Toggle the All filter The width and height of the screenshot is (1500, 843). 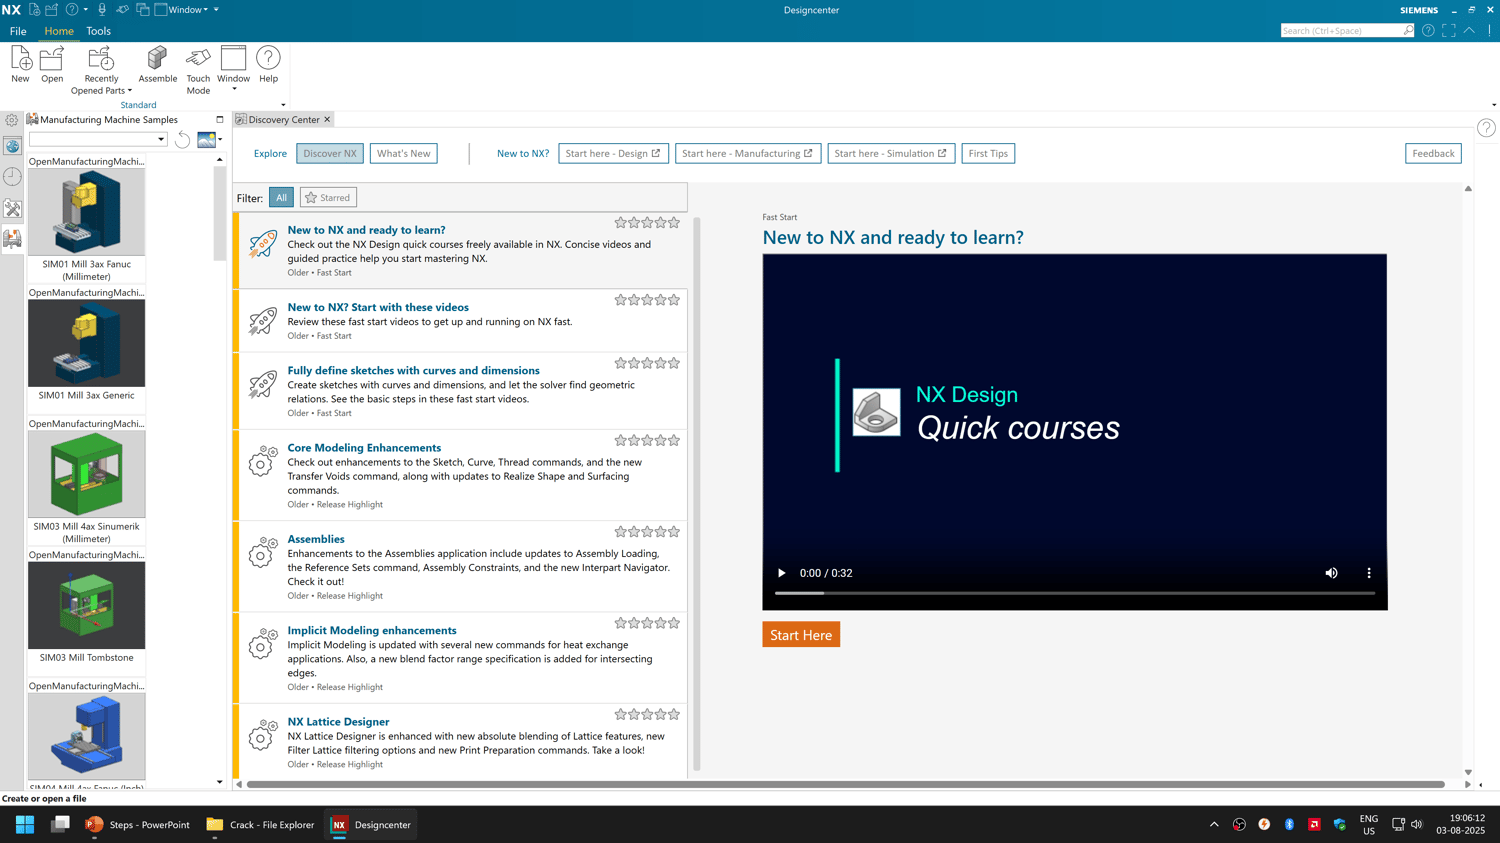[x=281, y=198]
